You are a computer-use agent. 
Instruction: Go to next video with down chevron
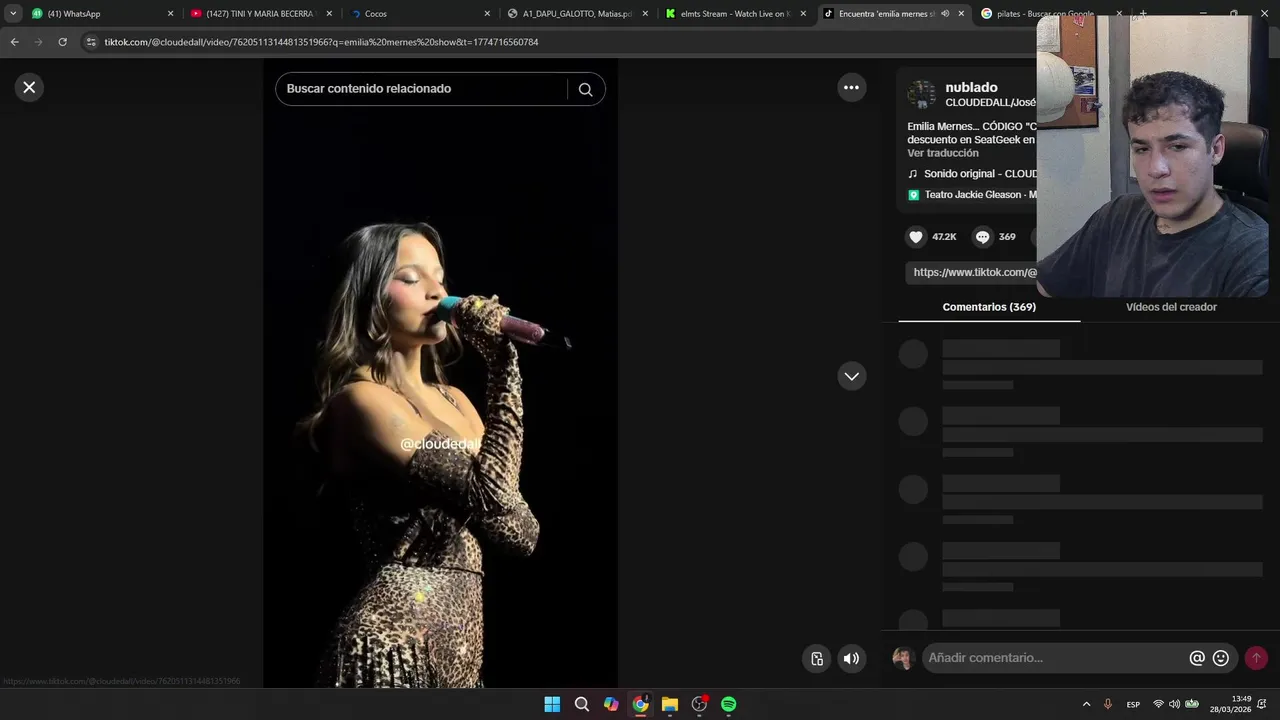851,376
